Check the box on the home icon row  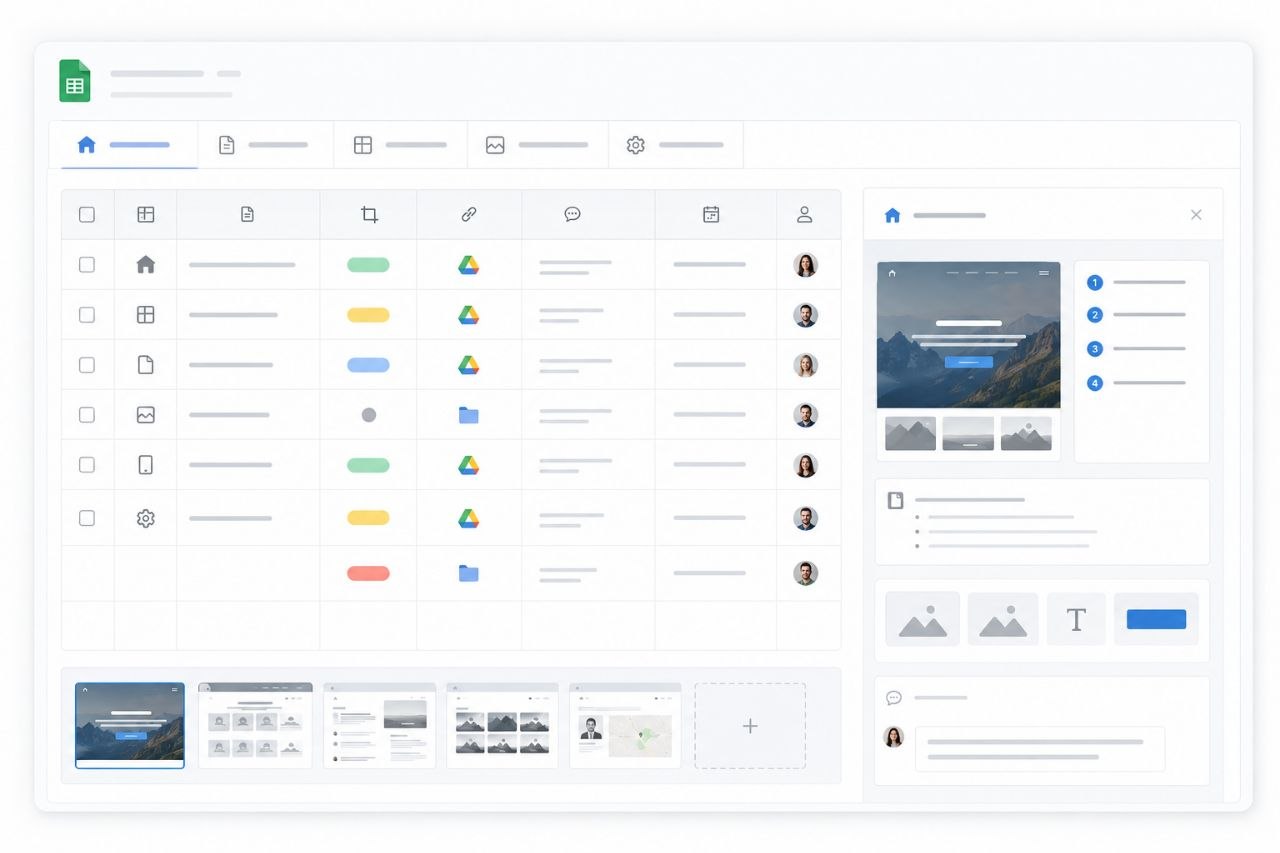point(87,265)
